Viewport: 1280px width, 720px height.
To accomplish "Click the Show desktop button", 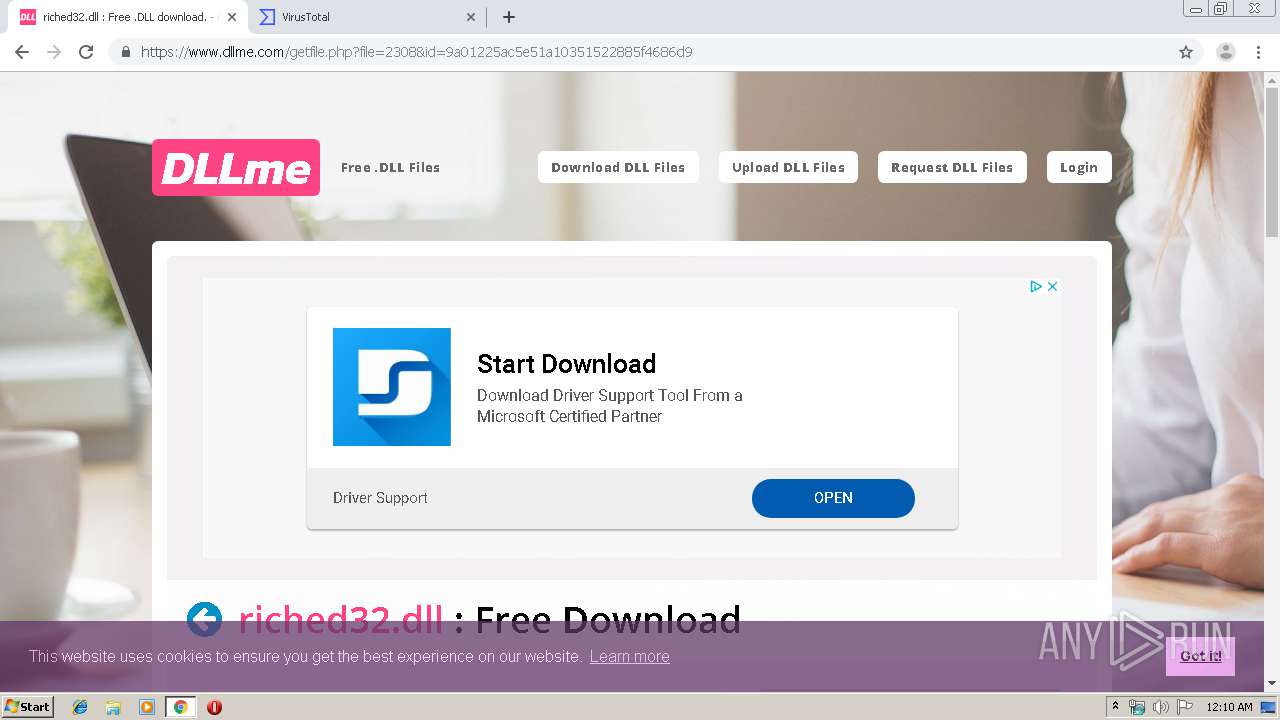I will (x=1269, y=707).
